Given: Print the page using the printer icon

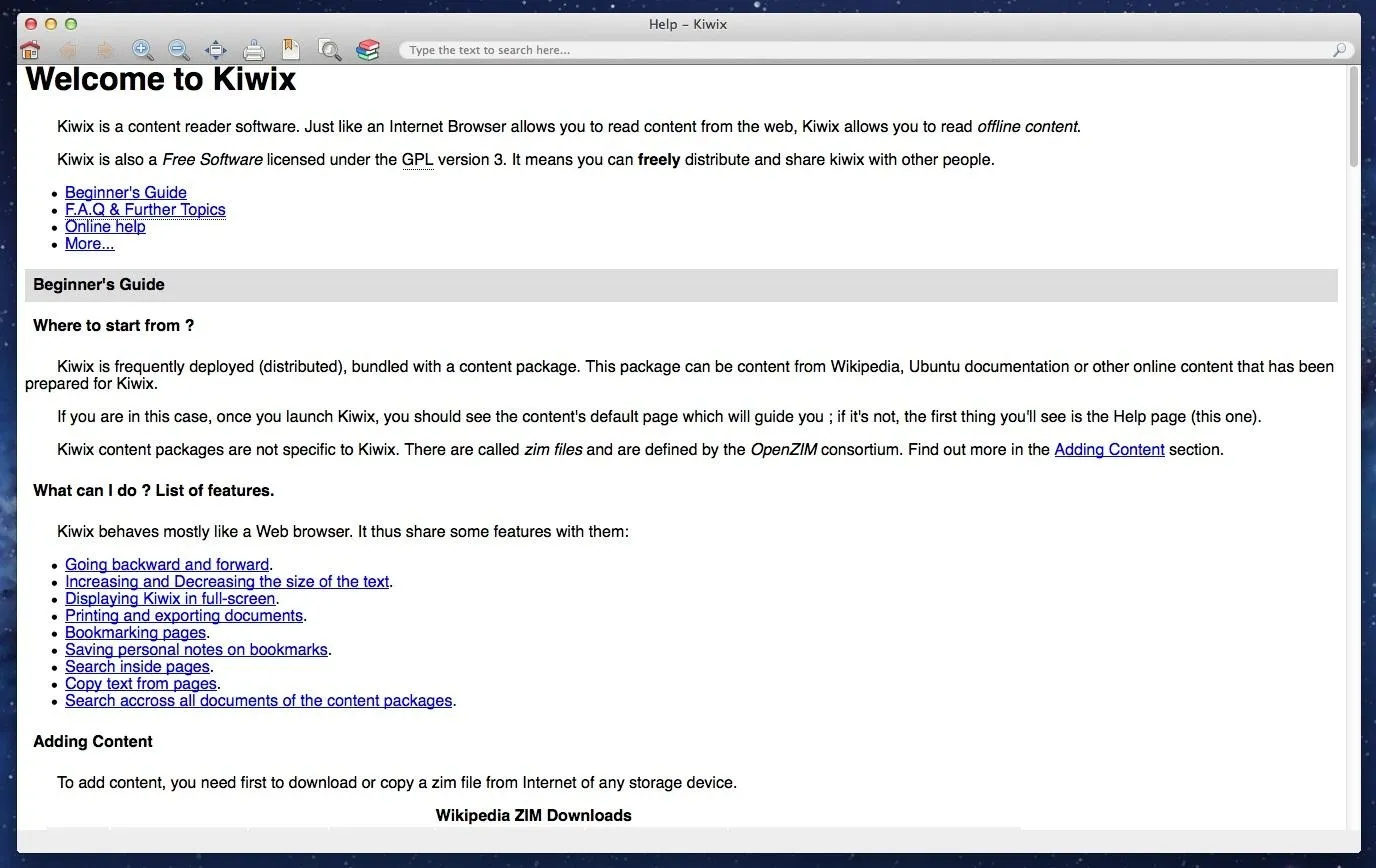Looking at the screenshot, I should (254, 50).
